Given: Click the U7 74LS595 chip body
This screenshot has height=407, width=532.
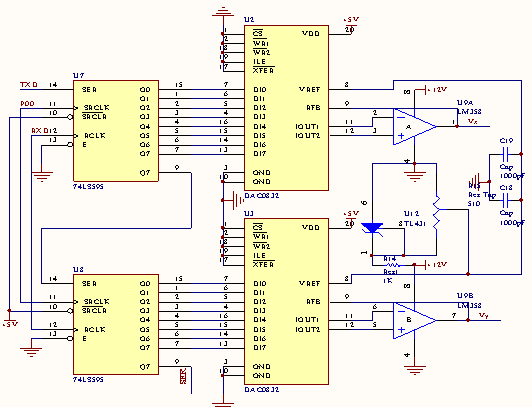Looking at the screenshot, I should pyautogui.click(x=116, y=131).
